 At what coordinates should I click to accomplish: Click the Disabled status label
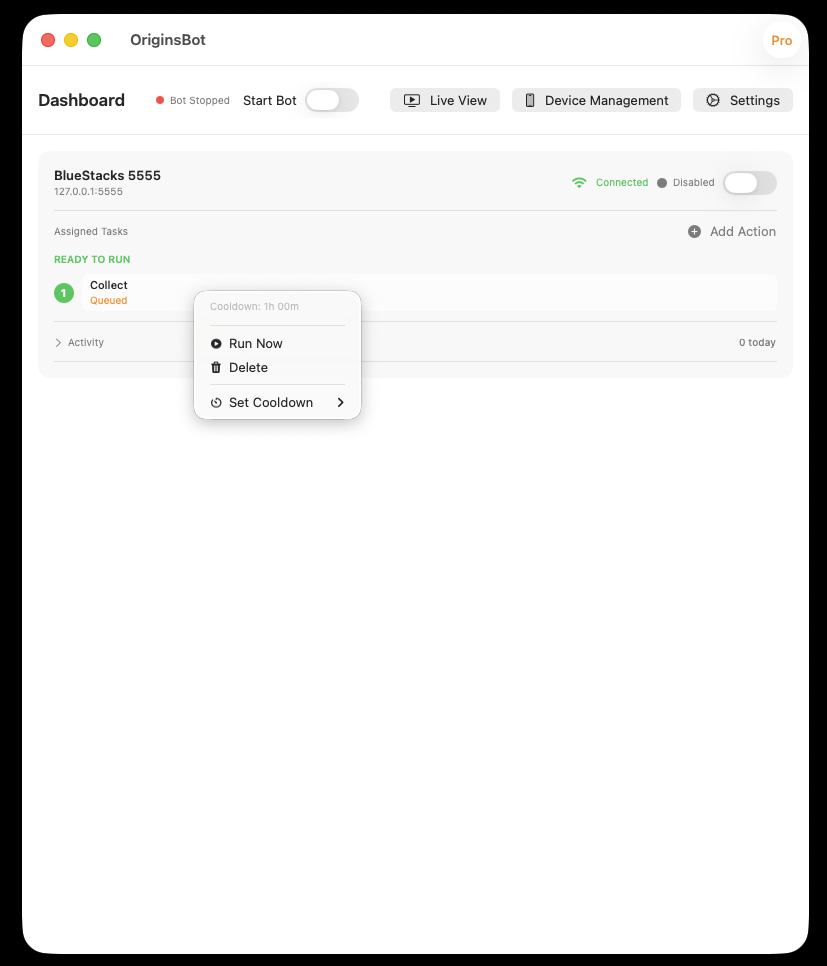(x=693, y=182)
